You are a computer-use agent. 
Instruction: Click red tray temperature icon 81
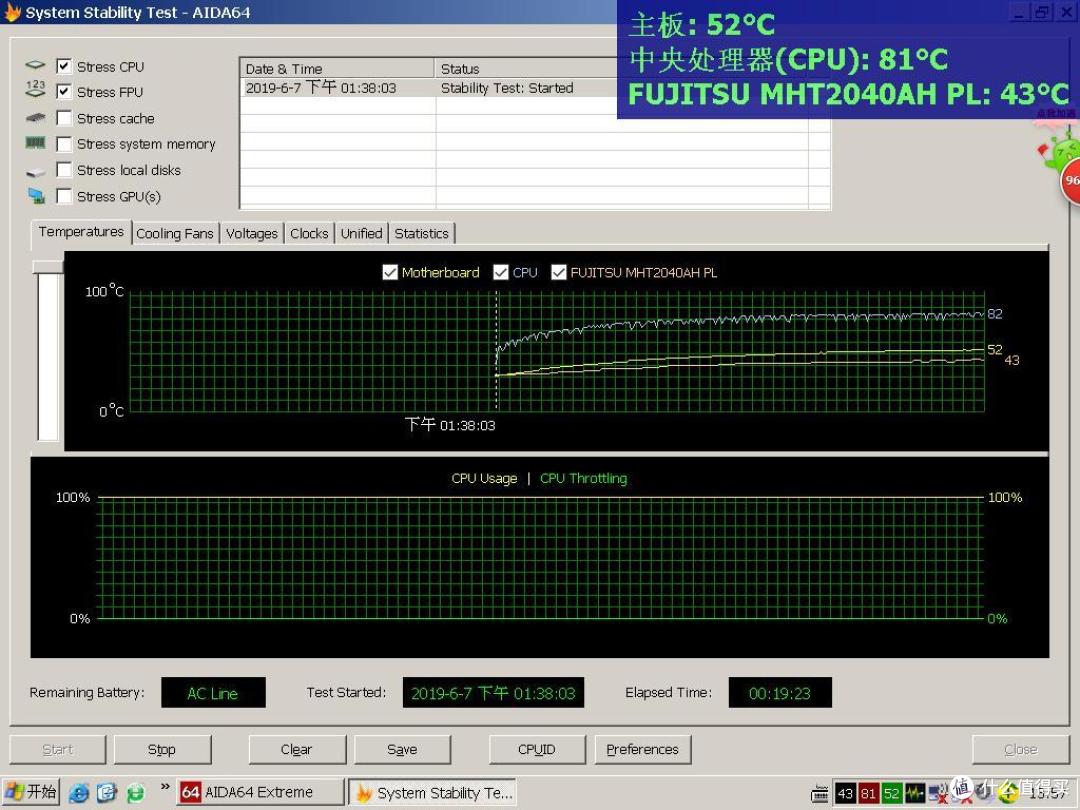click(868, 793)
